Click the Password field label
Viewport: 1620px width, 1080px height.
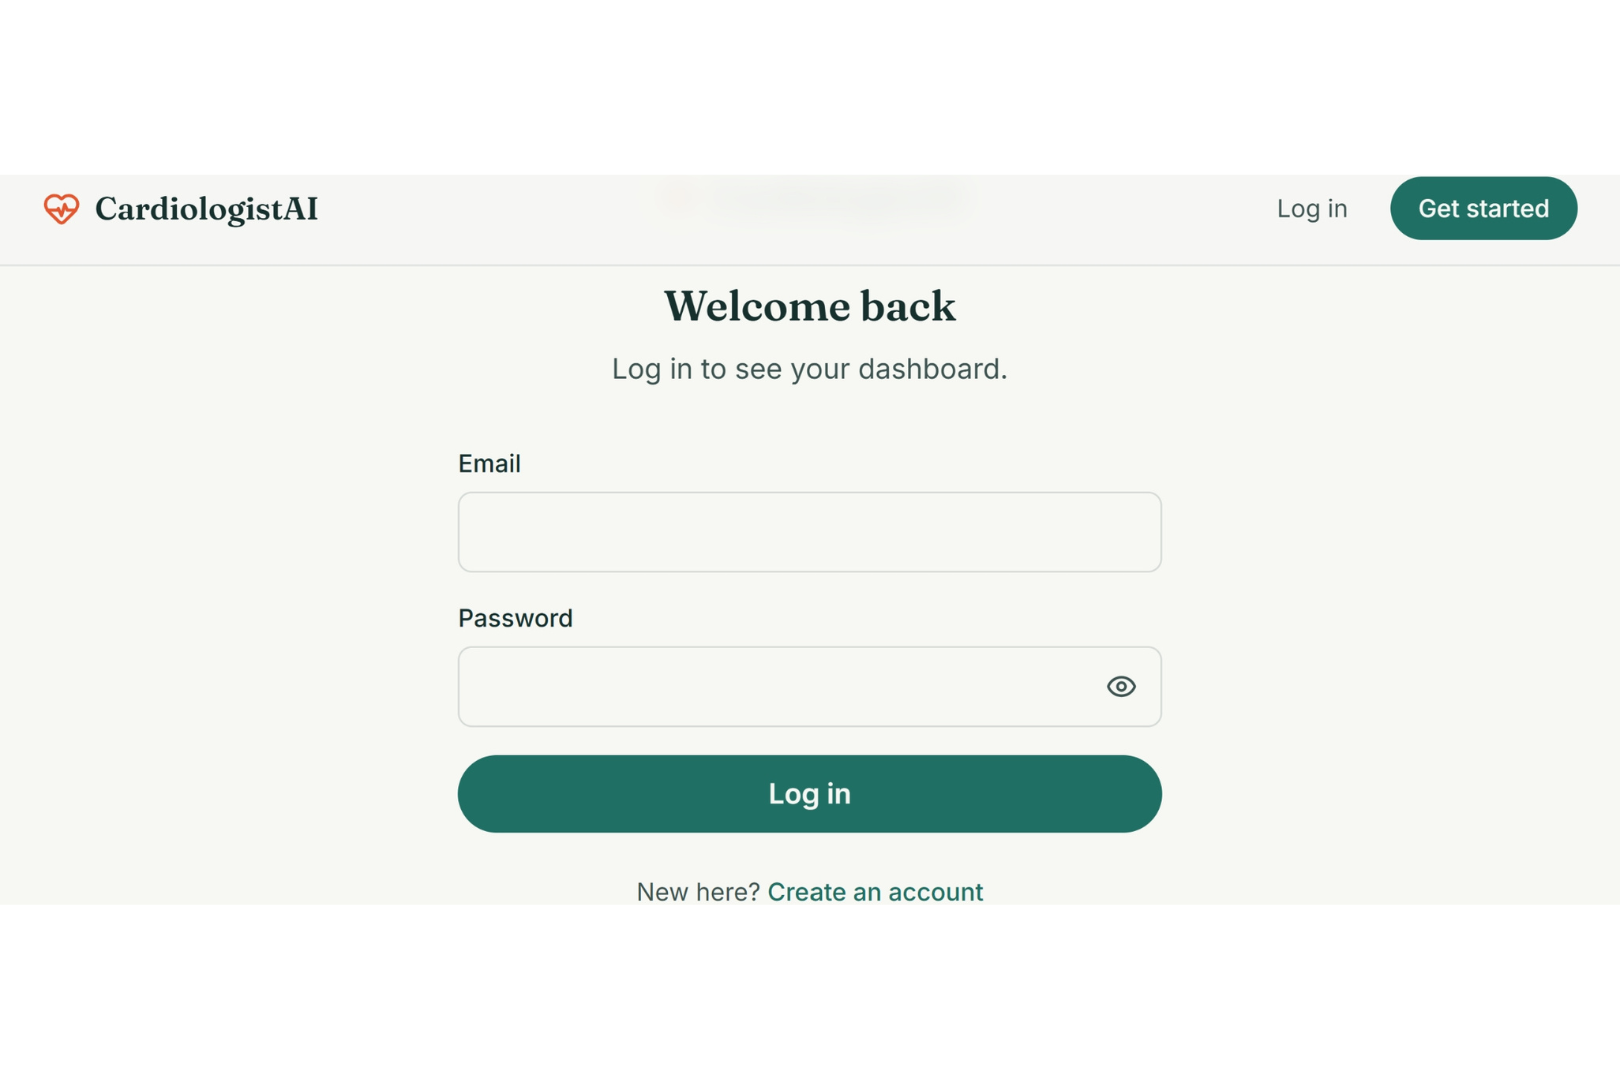[515, 618]
